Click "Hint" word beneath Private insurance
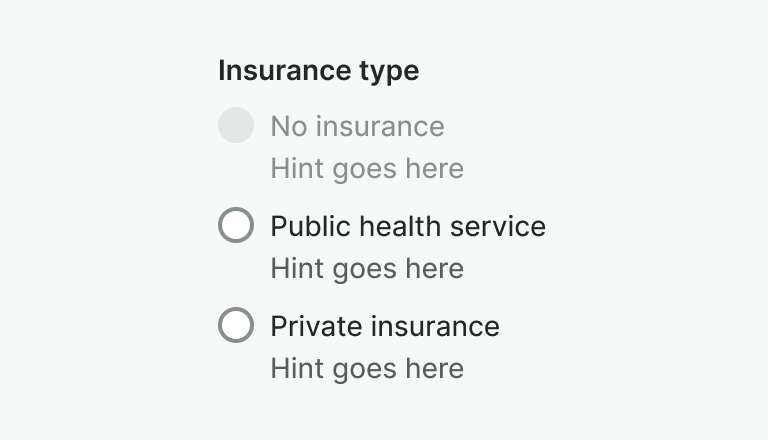 point(295,368)
